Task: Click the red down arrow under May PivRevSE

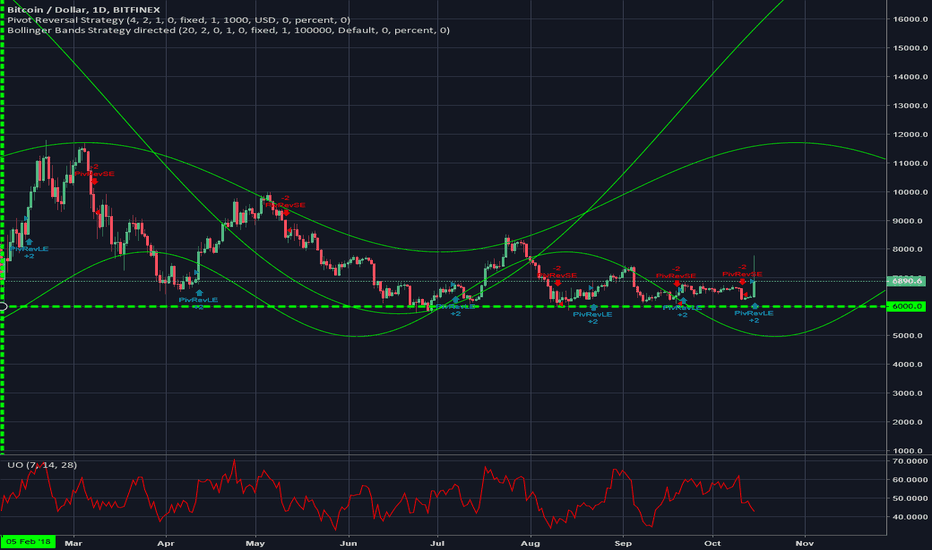Action: 286,212
